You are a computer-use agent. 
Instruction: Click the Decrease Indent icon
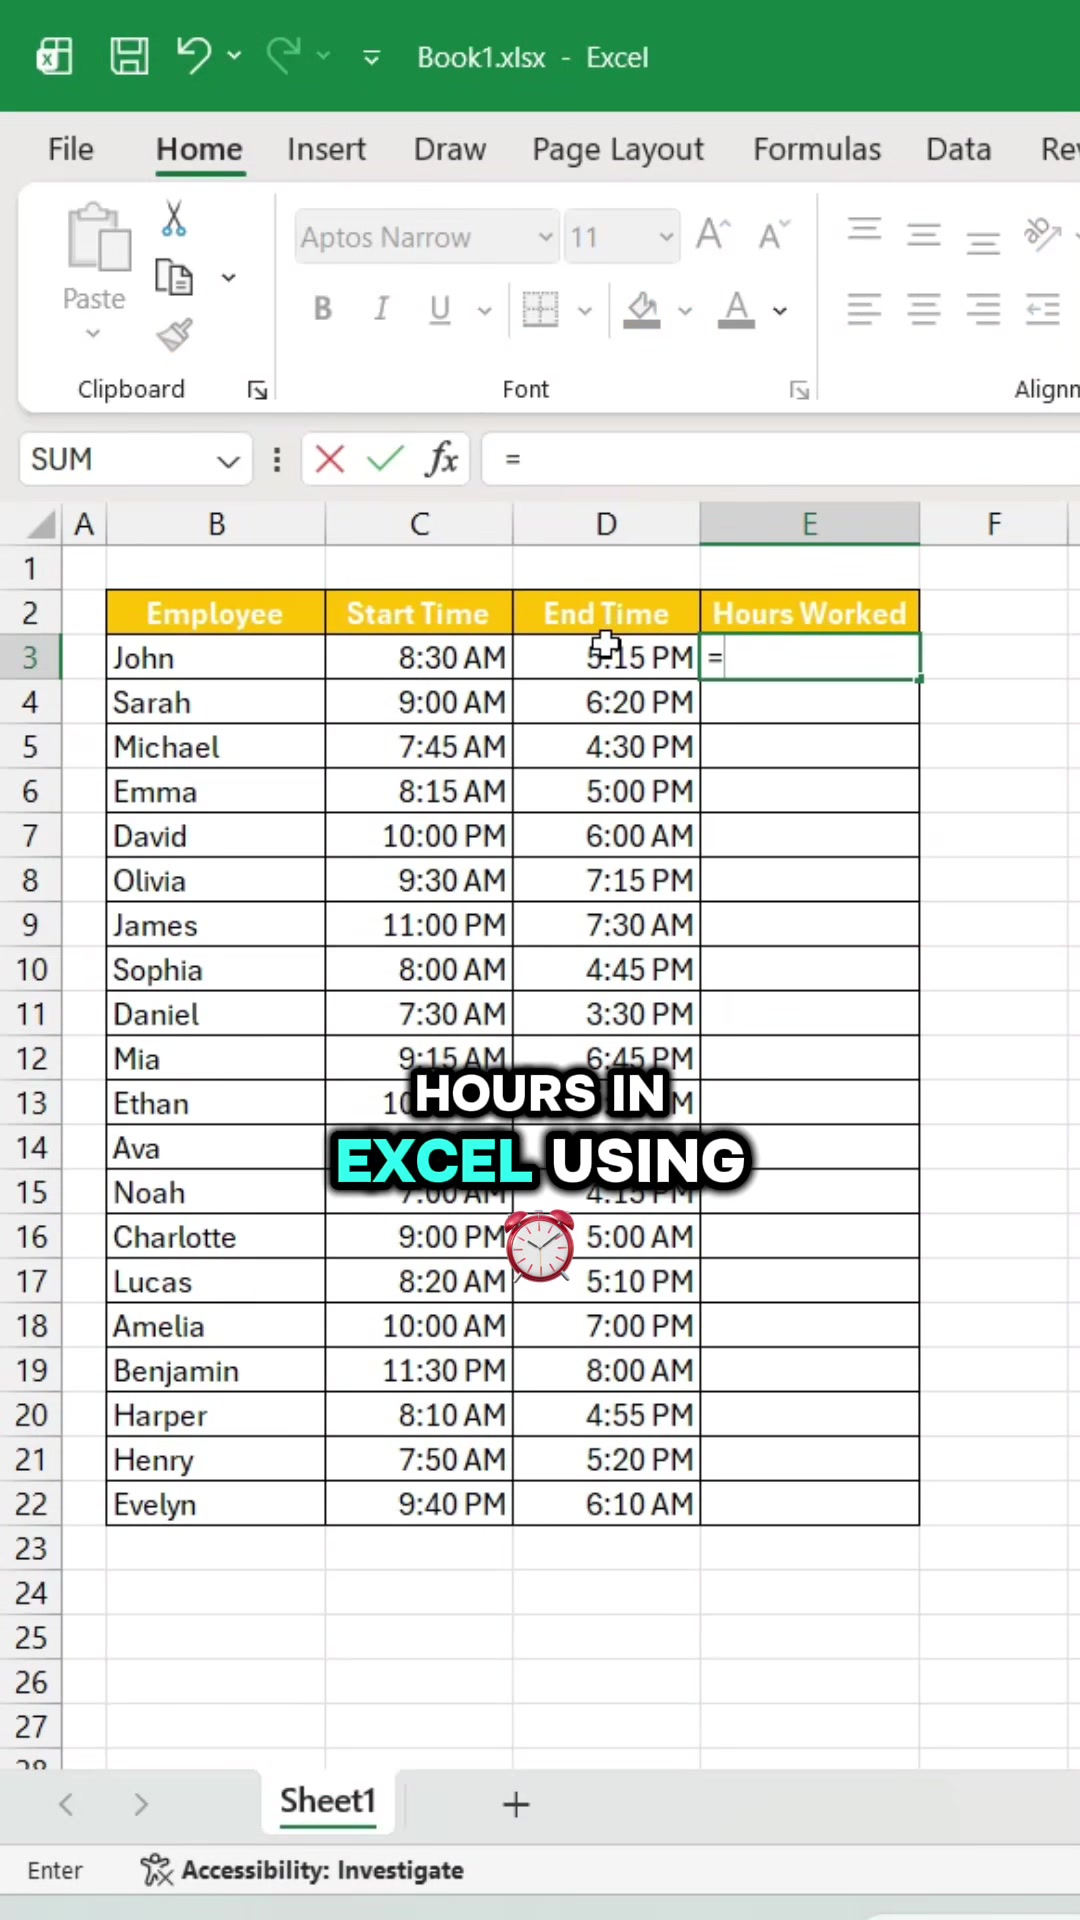pyautogui.click(x=1042, y=309)
